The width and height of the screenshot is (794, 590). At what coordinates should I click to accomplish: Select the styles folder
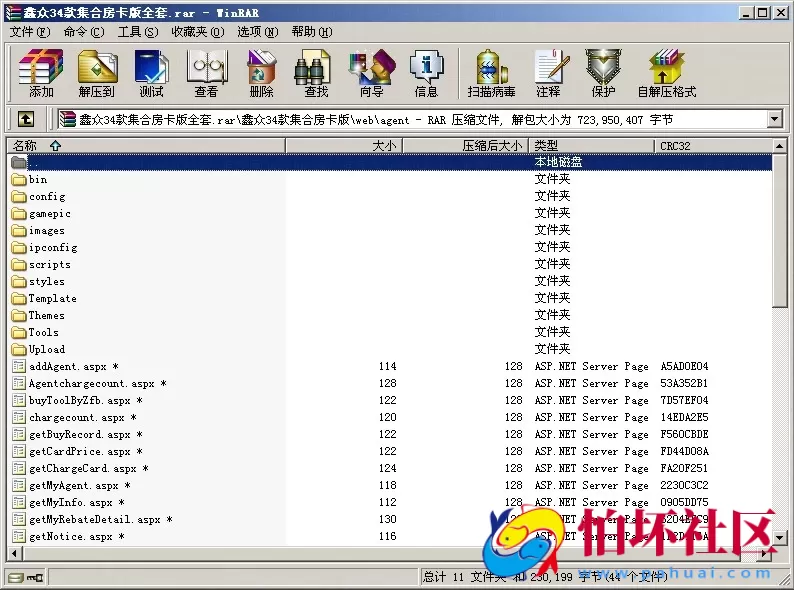click(x=38, y=282)
